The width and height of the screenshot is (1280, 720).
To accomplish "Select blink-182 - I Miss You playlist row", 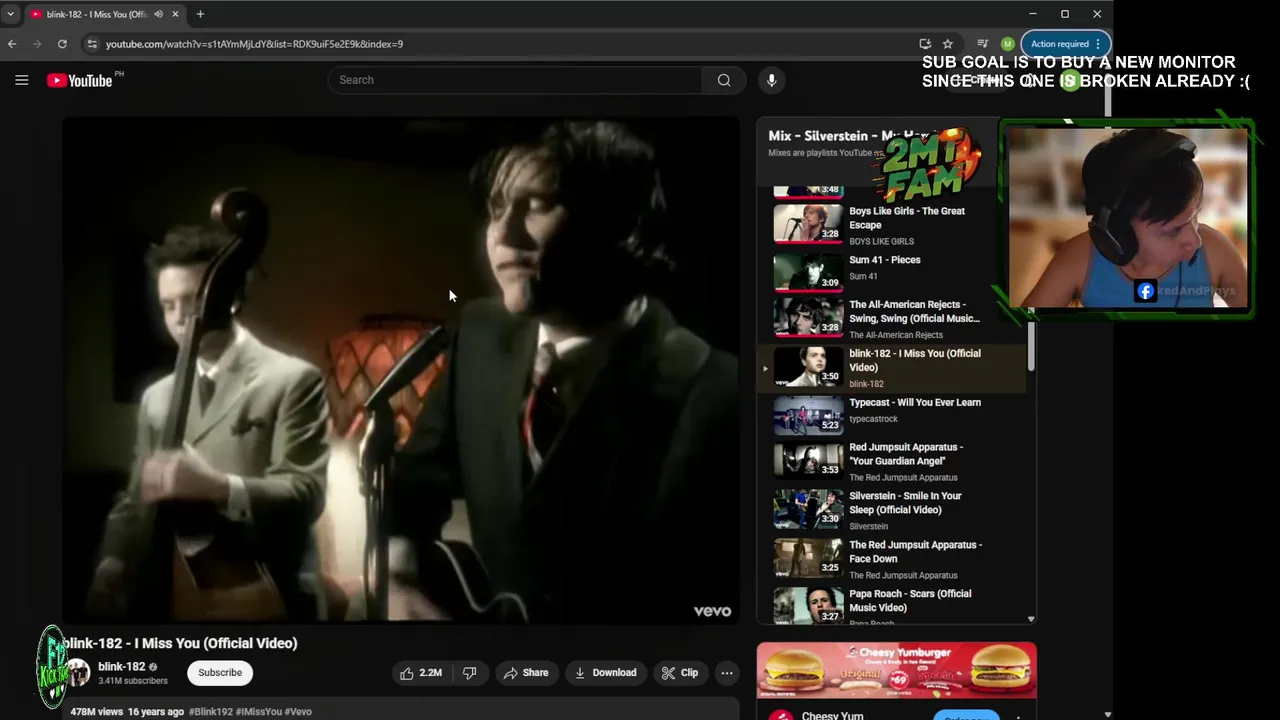I will pyautogui.click(x=893, y=368).
